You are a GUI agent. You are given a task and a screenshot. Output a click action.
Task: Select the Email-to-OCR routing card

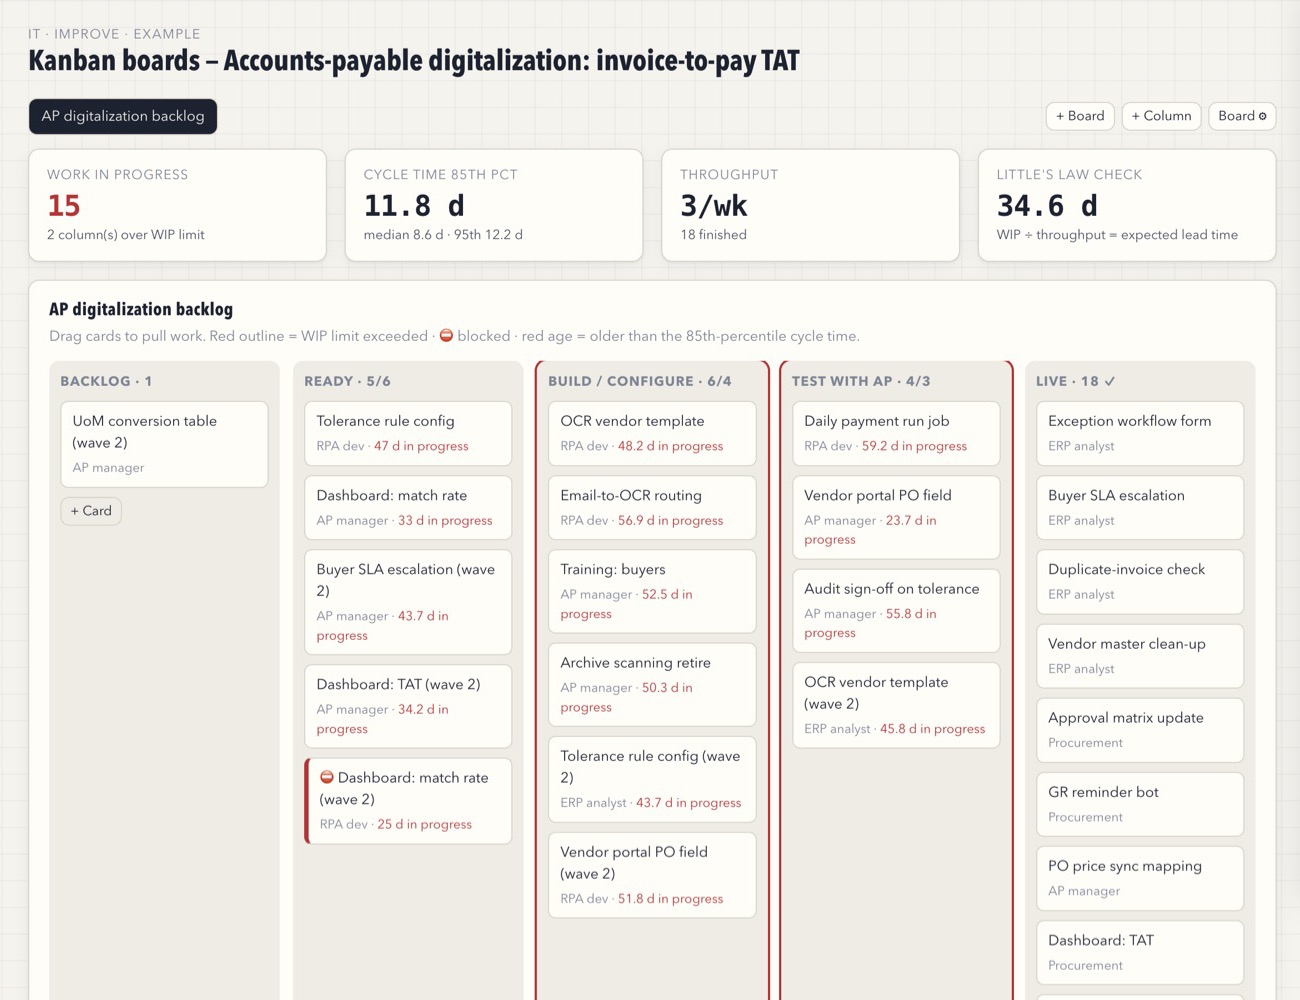pos(652,507)
